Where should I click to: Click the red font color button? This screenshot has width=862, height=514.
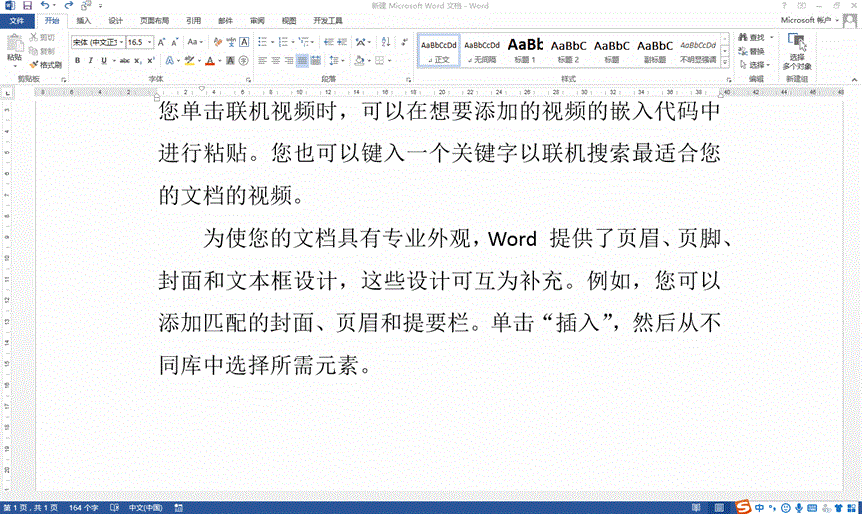click(209, 61)
